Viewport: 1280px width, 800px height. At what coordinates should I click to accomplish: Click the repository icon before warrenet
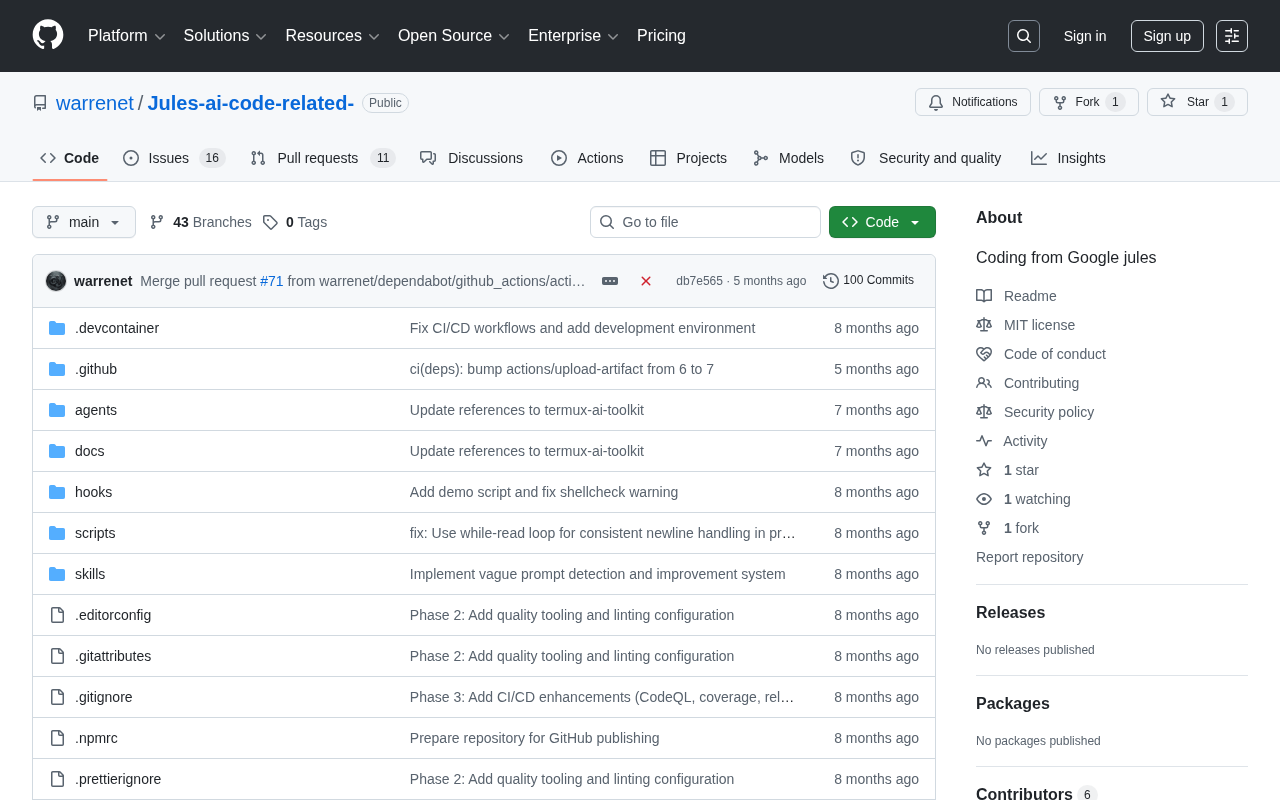click(40, 103)
